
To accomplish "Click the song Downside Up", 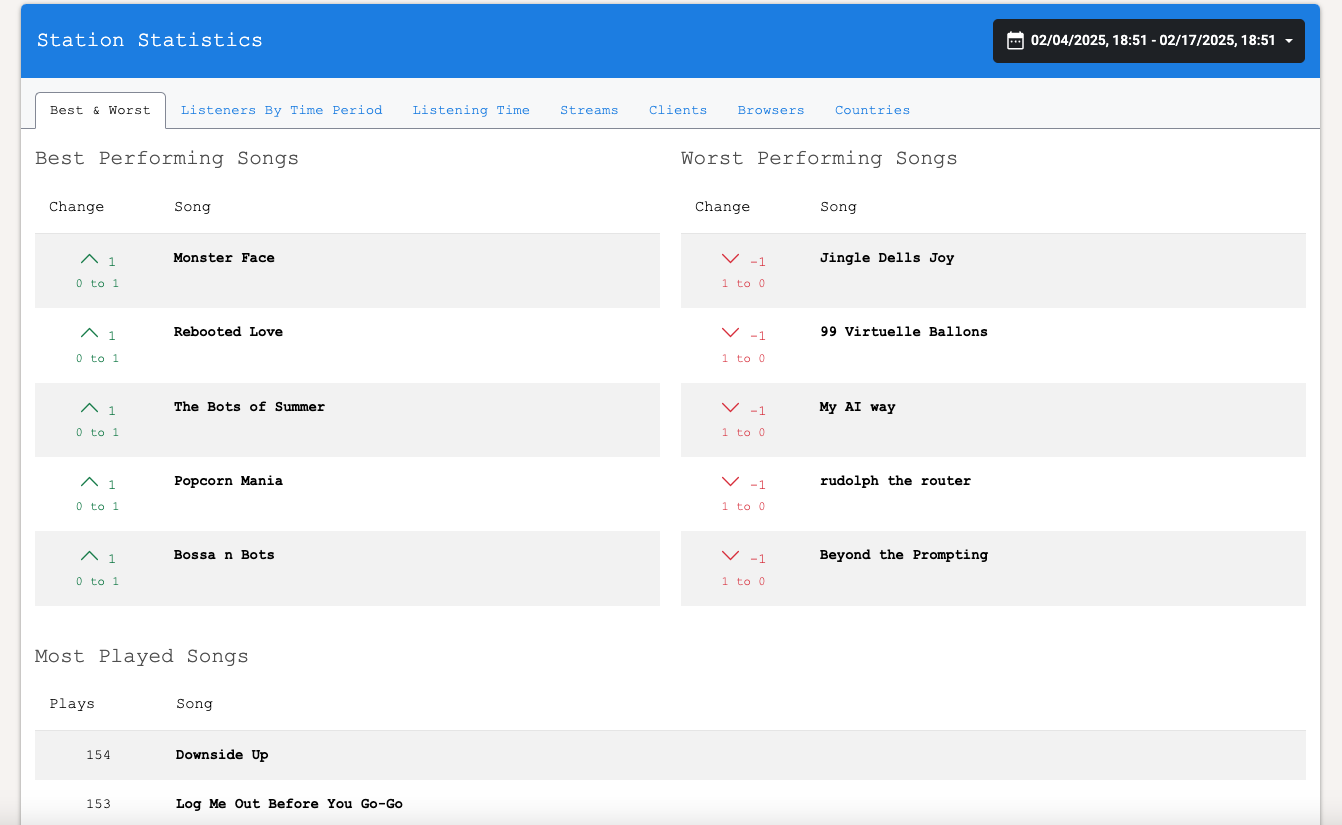I will 222,755.
